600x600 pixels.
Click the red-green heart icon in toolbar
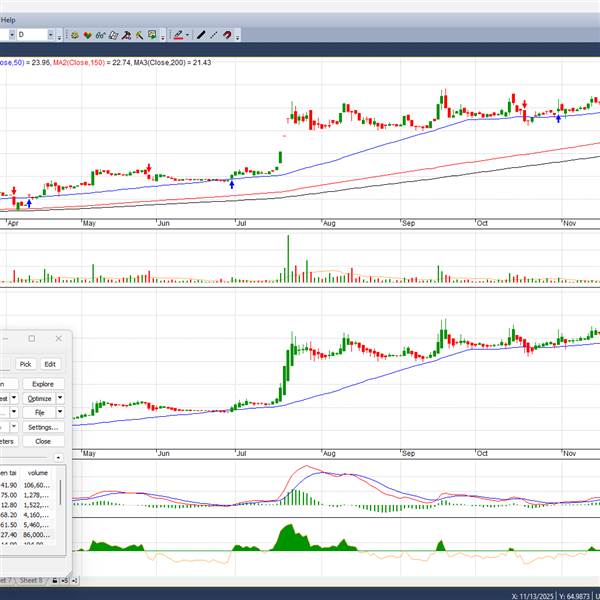tap(88, 35)
